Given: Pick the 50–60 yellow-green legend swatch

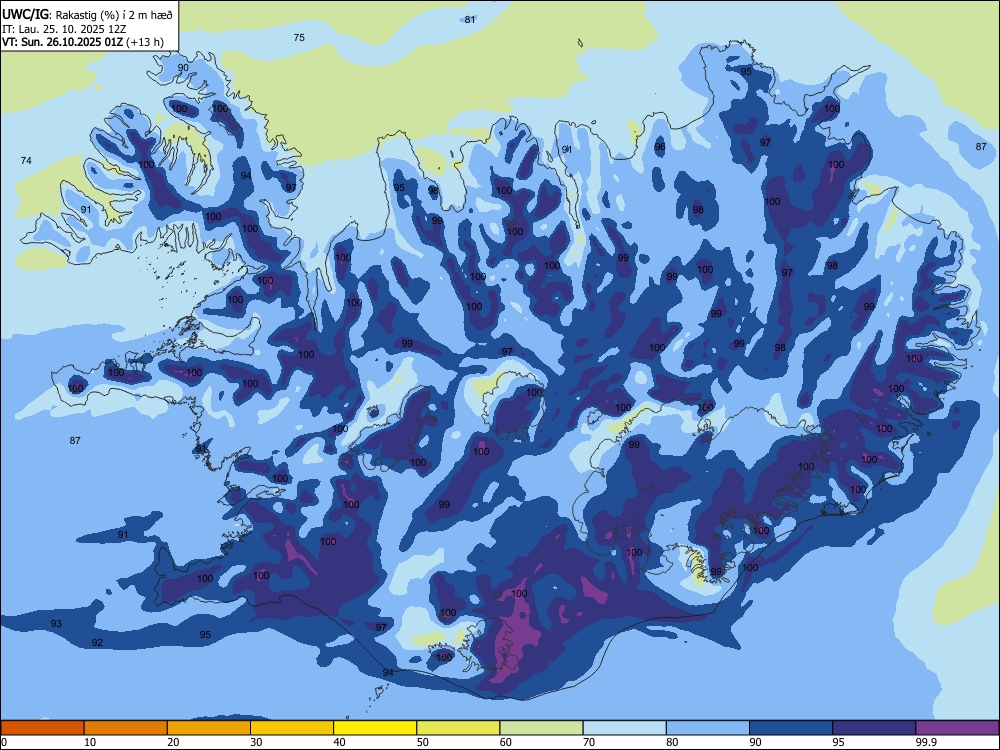Looking at the screenshot, I should click(458, 728).
